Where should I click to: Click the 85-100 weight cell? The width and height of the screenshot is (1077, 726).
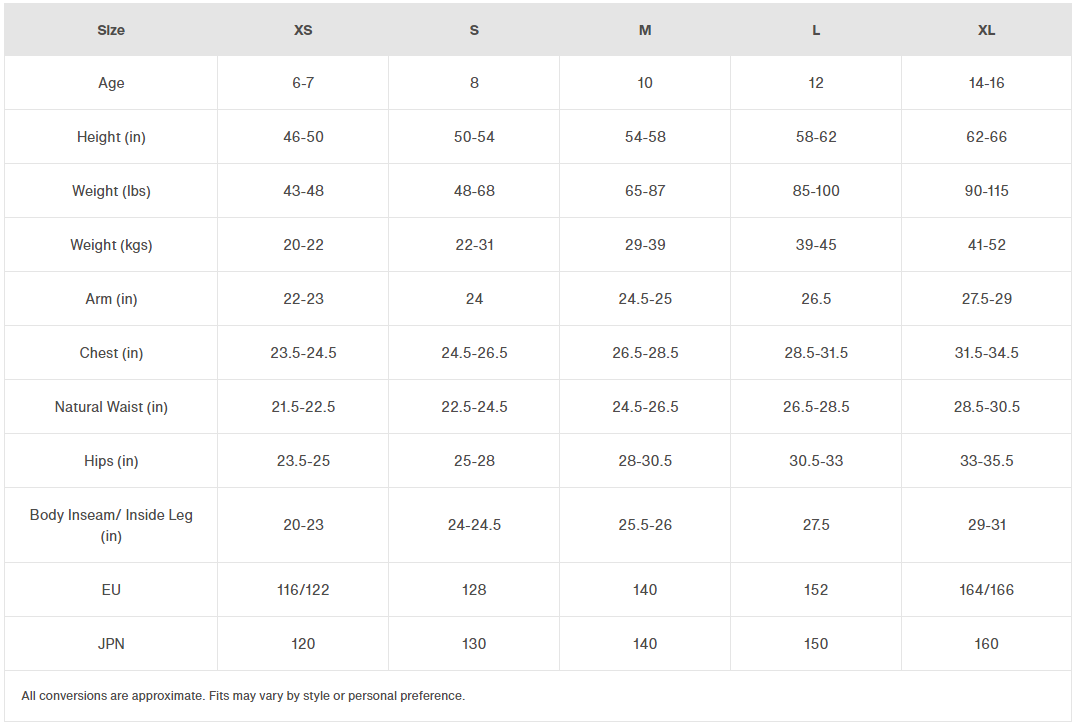[x=816, y=191]
